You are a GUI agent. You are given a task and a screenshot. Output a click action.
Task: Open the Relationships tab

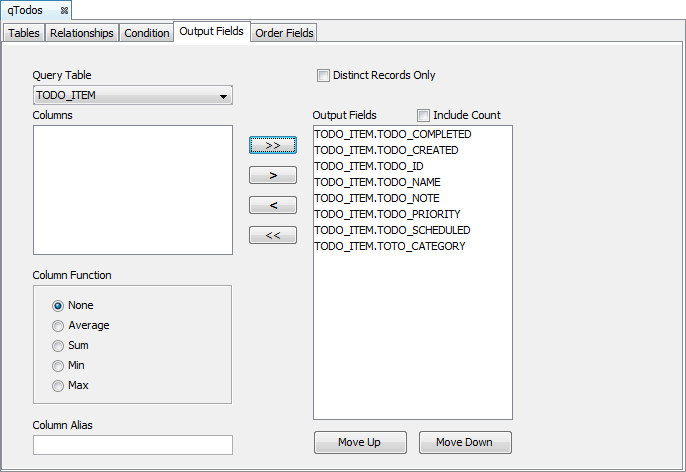pyautogui.click(x=82, y=33)
